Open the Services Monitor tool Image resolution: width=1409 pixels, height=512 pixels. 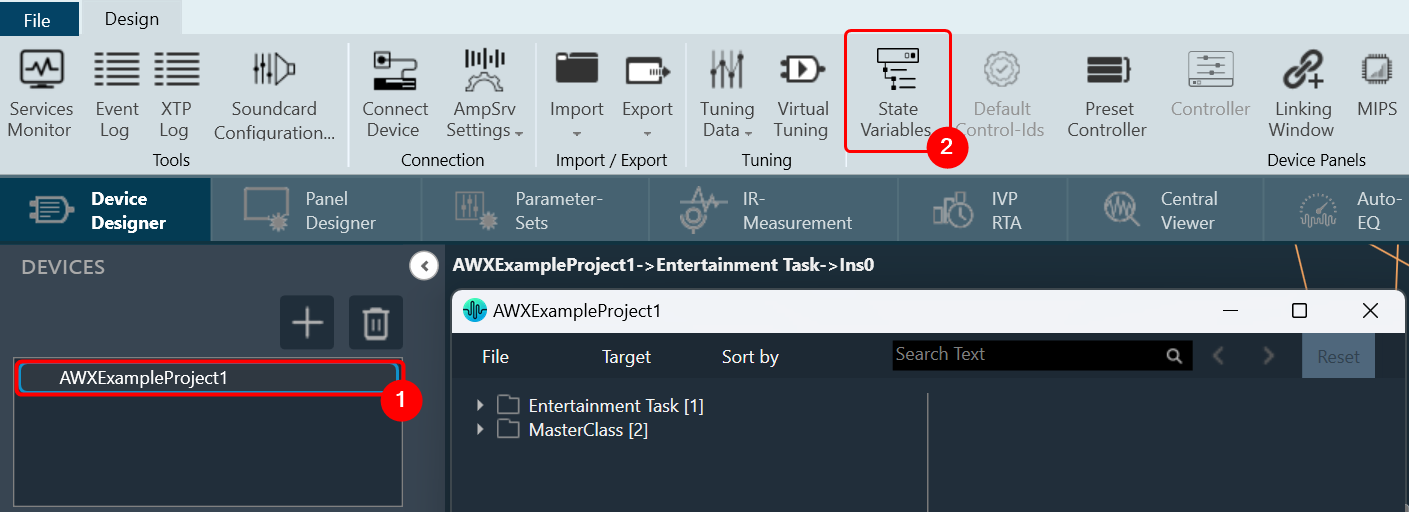click(41, 95)
